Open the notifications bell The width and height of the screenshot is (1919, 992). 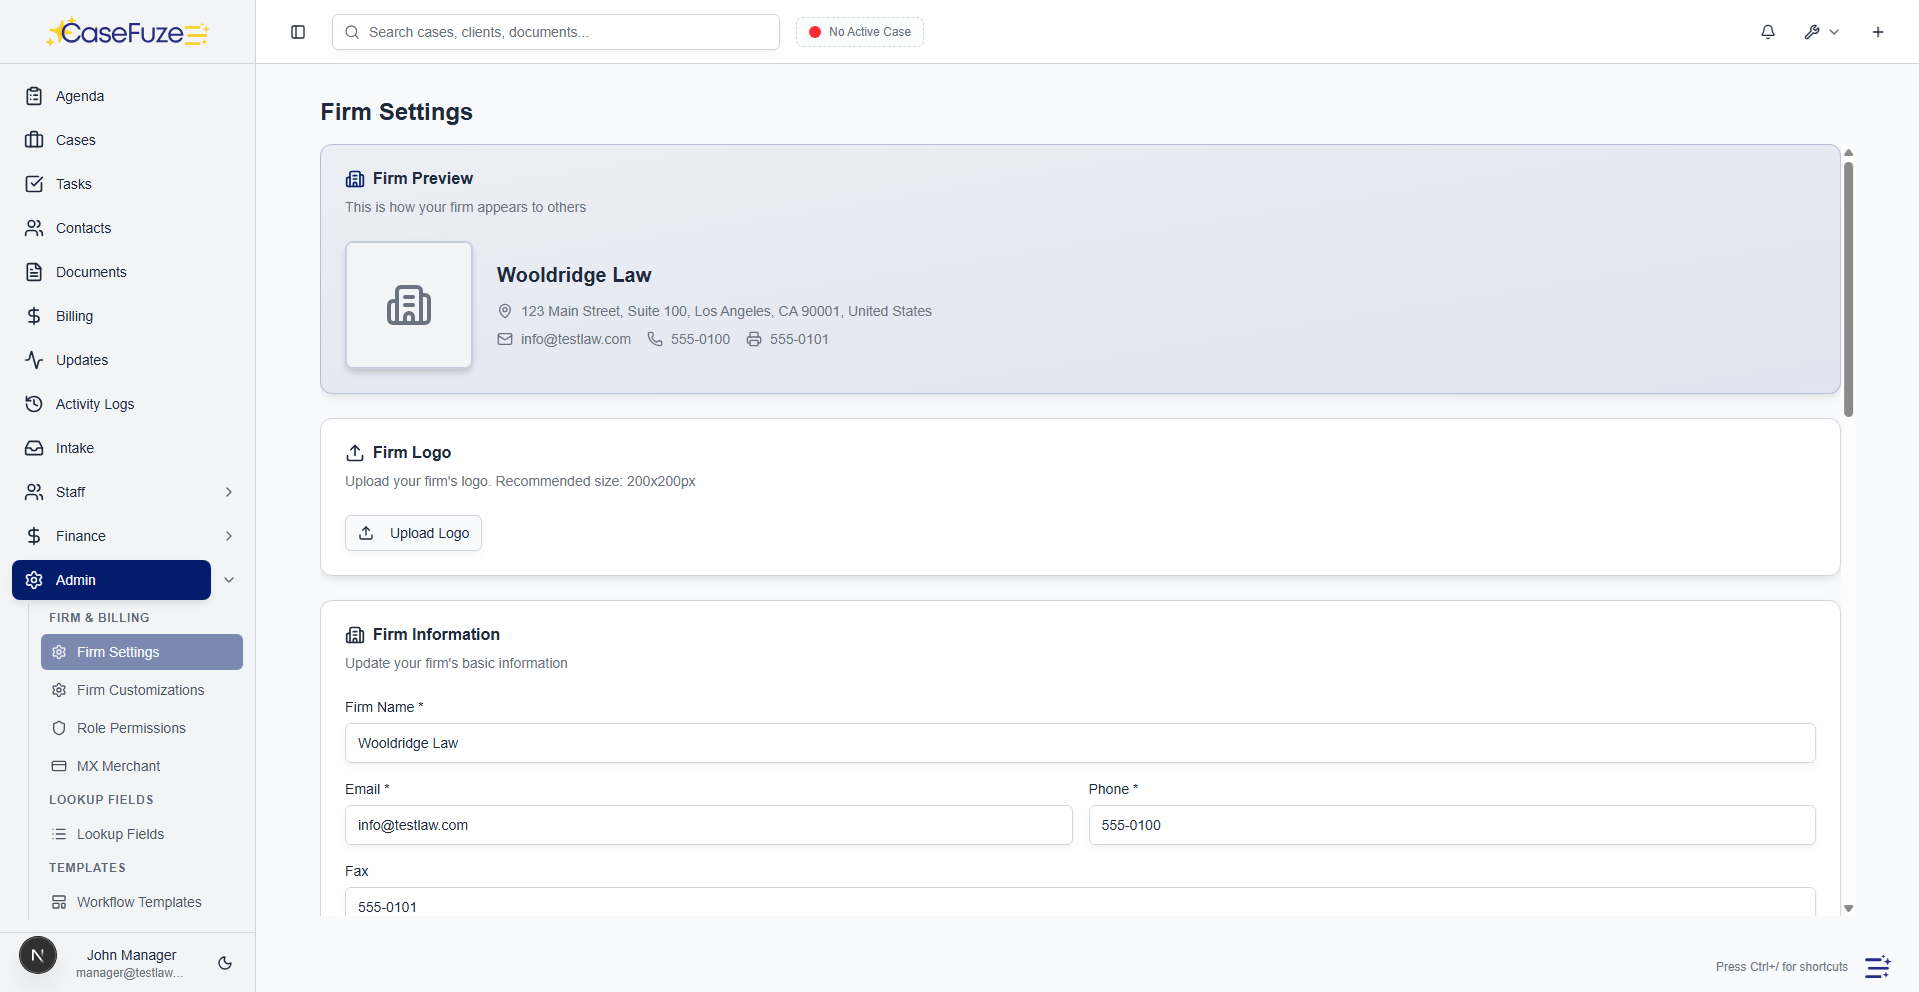click(x=1768, y=32)
